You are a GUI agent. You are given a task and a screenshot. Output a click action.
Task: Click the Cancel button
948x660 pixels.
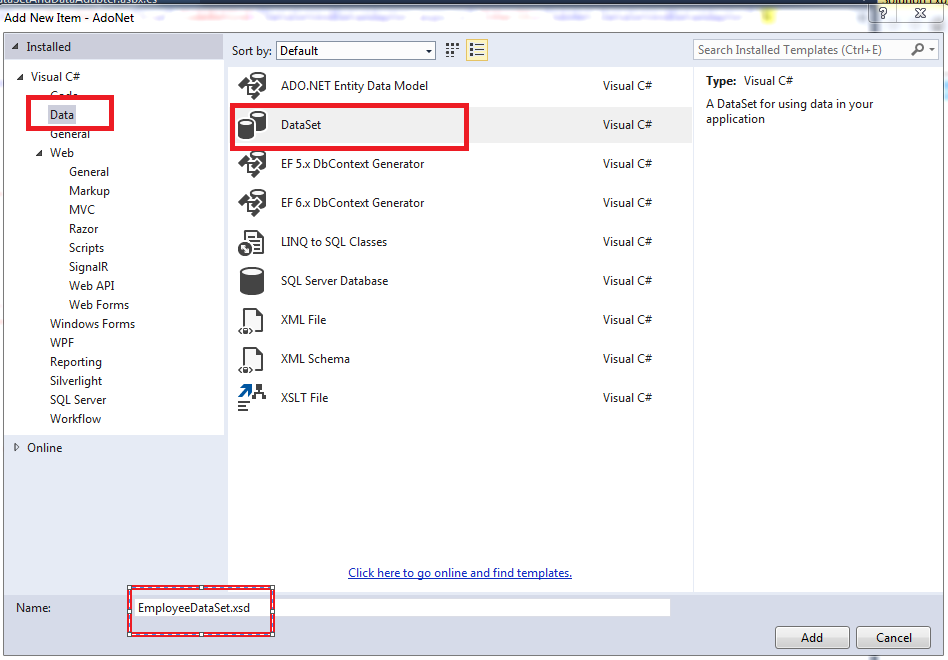(894, 638)
